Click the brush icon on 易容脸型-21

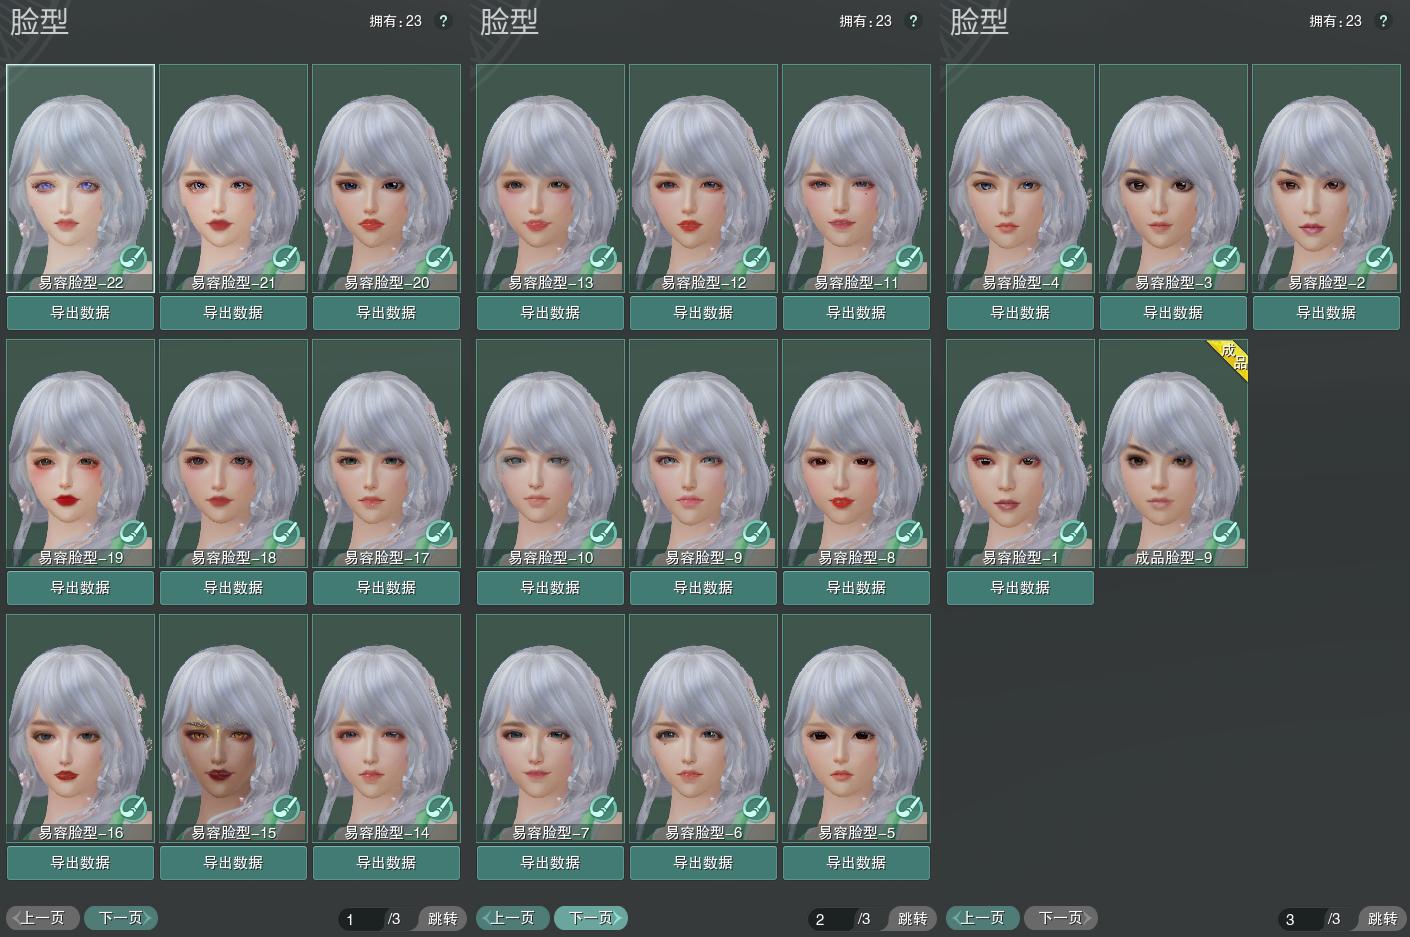(286, 259)
